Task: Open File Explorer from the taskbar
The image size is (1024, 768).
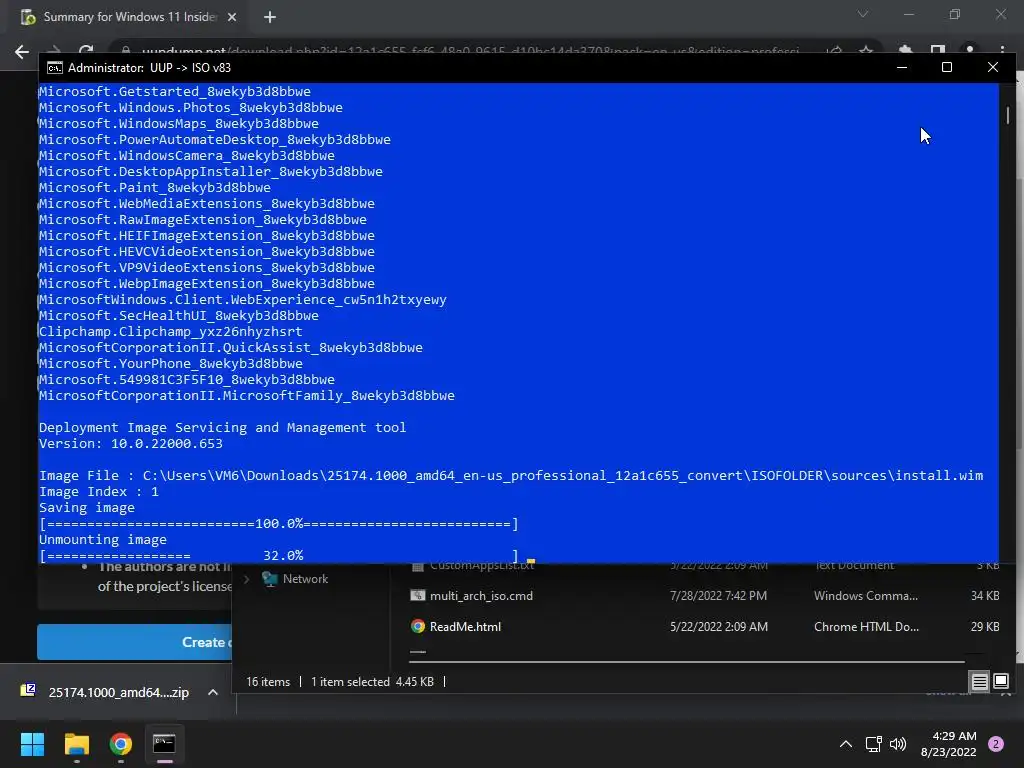Action: (76, 744)
